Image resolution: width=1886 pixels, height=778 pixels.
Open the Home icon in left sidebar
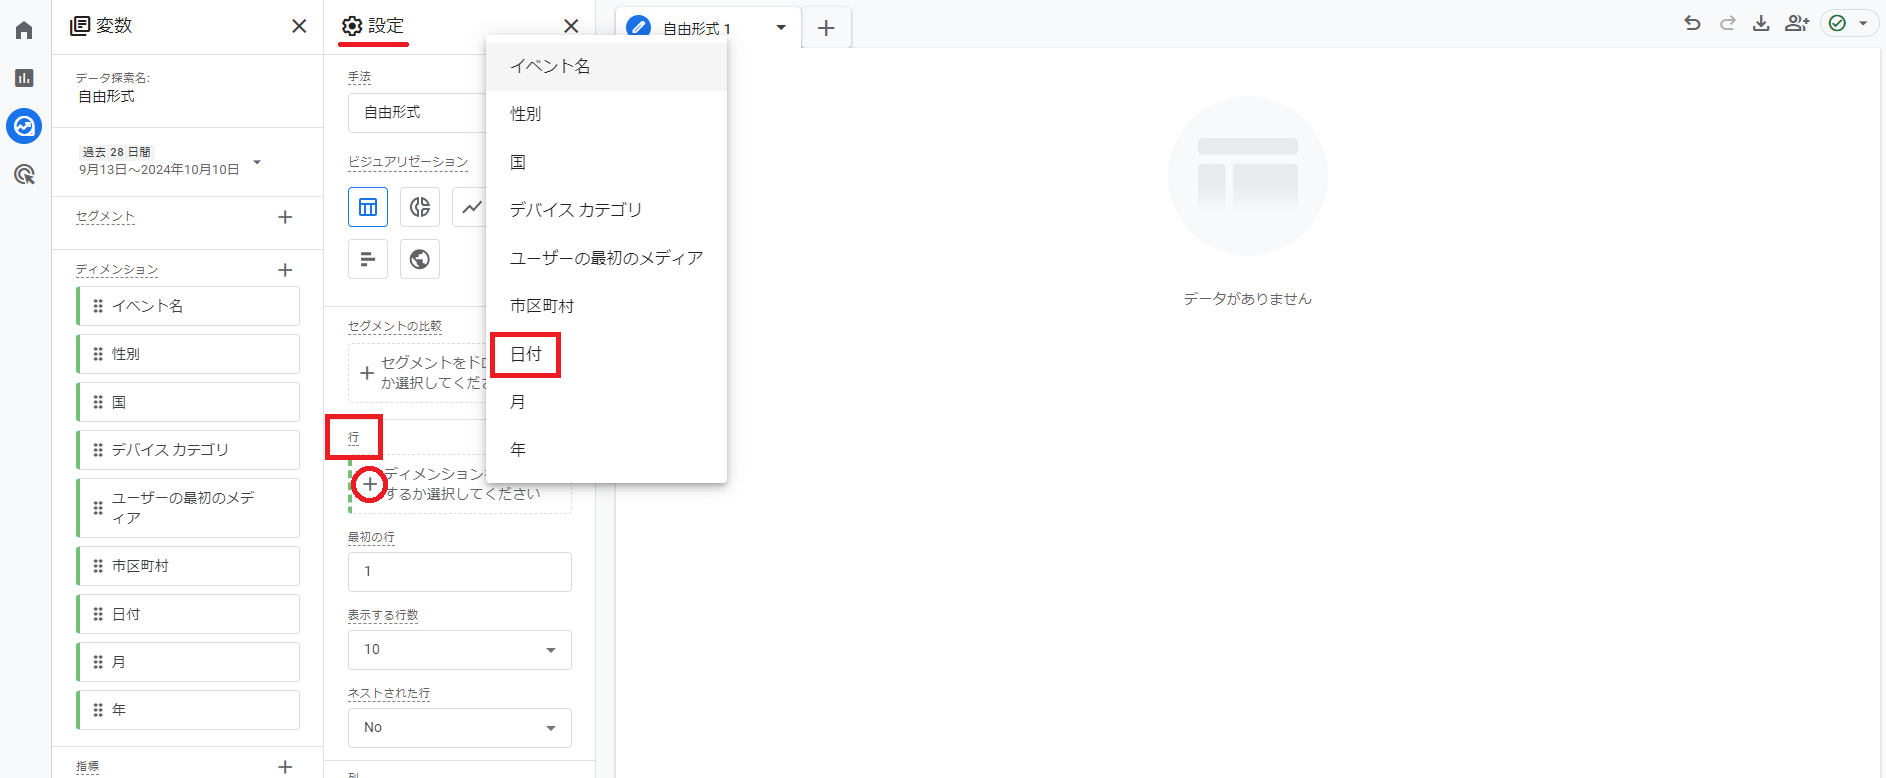[24, 30]
